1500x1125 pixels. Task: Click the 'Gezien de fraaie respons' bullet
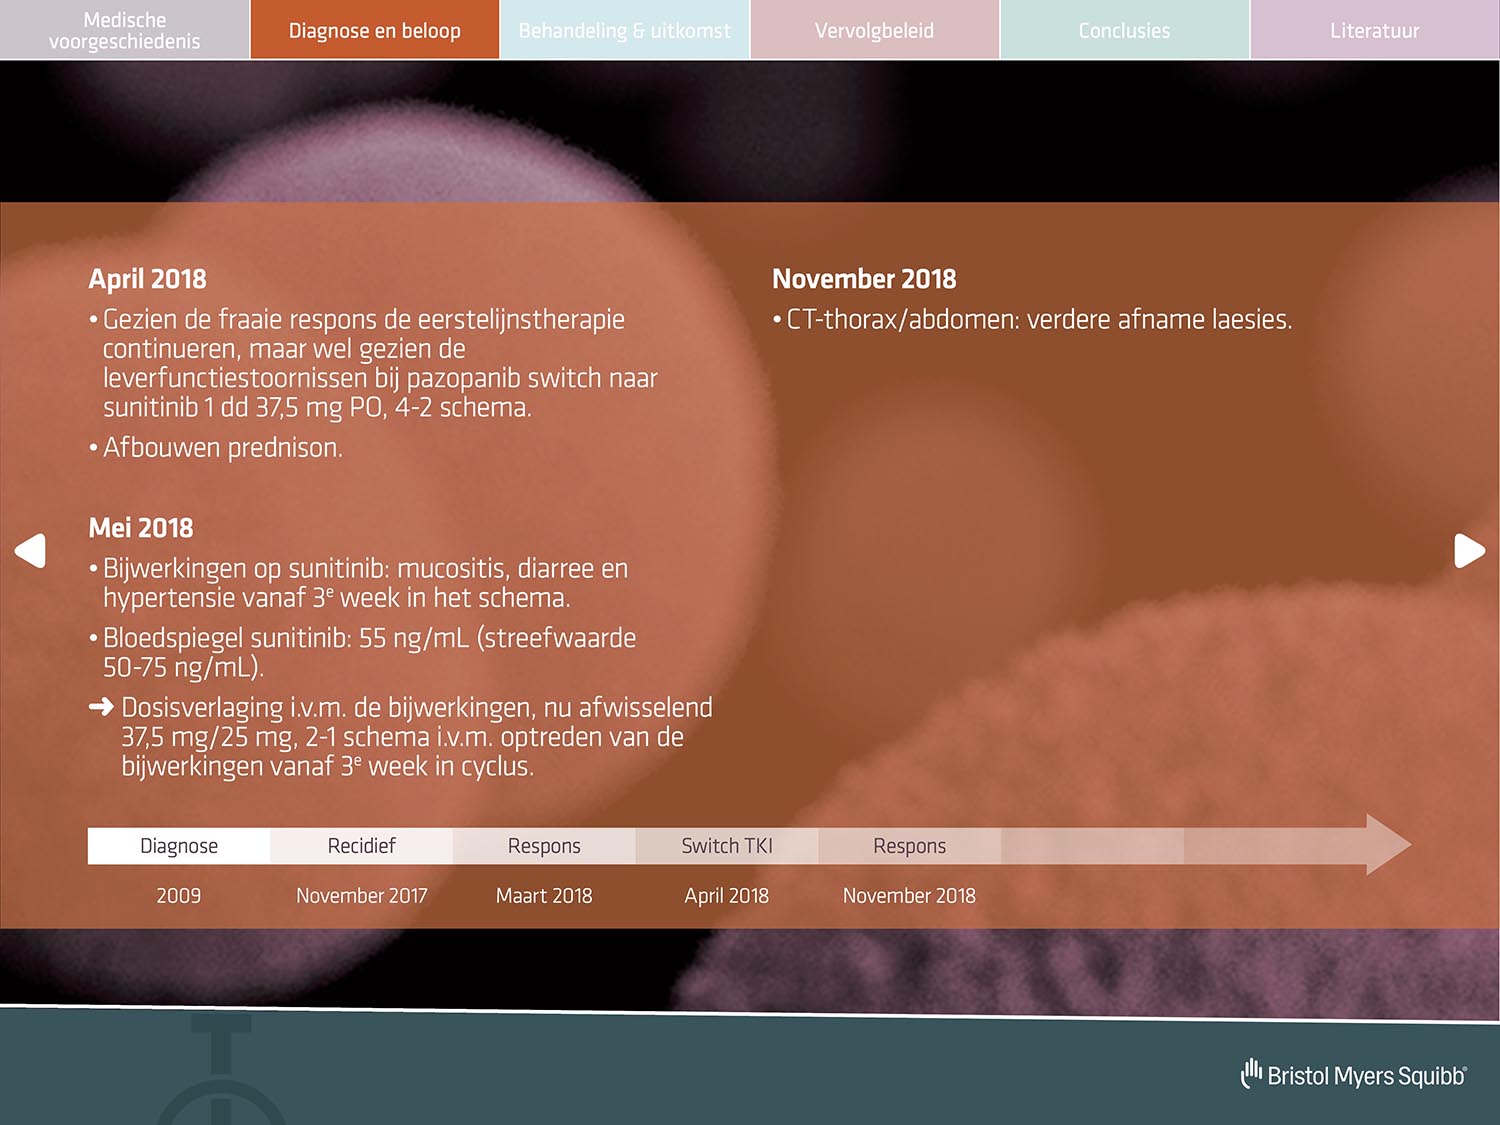pyautogui.click(x=373, y=363)
